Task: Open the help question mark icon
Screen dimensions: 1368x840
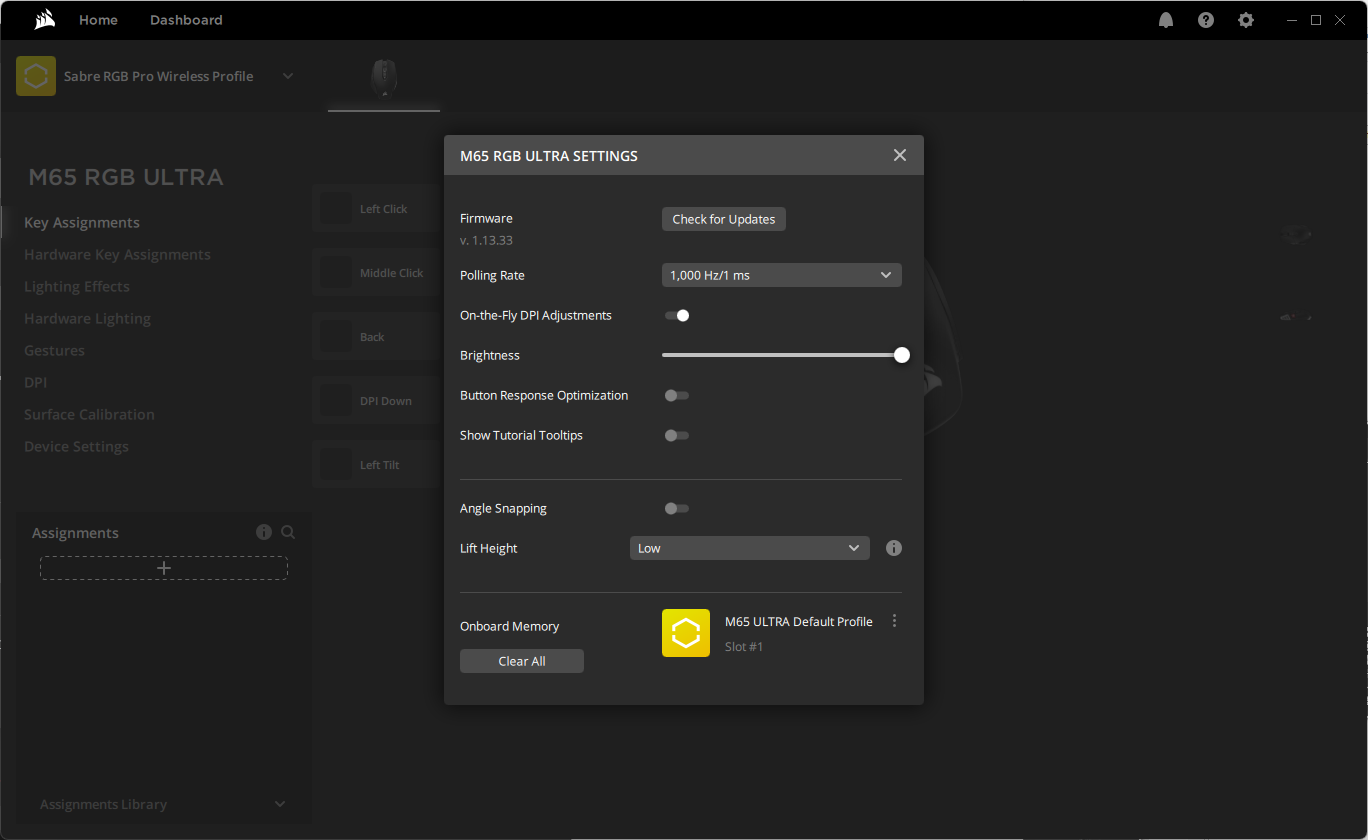Action: pyautogui.click(x=1206, y=20)
